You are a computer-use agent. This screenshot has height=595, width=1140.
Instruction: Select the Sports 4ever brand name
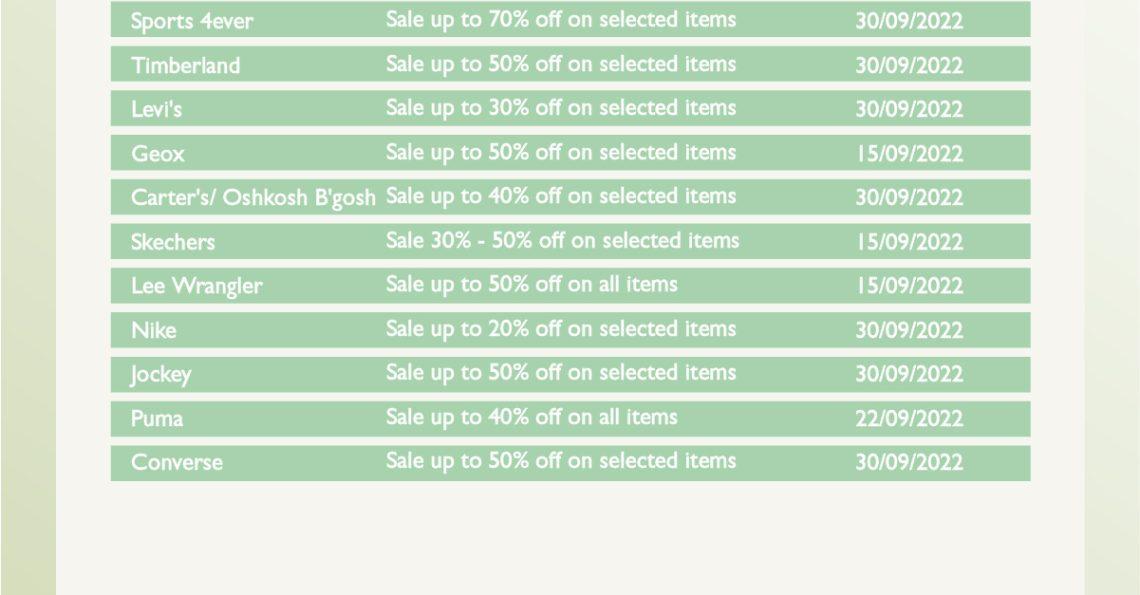click(192, 21)
